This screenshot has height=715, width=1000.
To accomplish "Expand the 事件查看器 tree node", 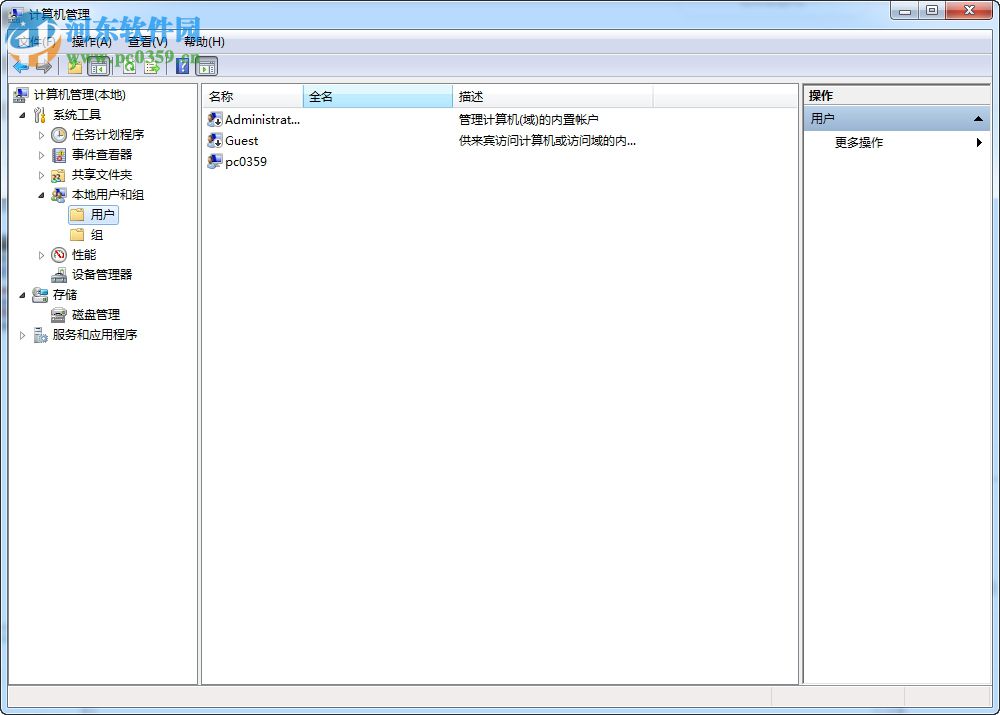I will [x=39, y=154].
